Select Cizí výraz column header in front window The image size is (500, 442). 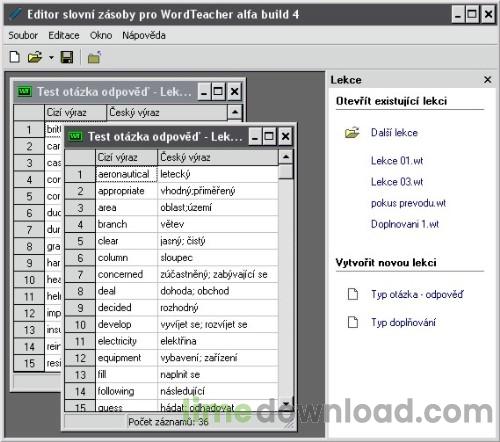(126, 157)
